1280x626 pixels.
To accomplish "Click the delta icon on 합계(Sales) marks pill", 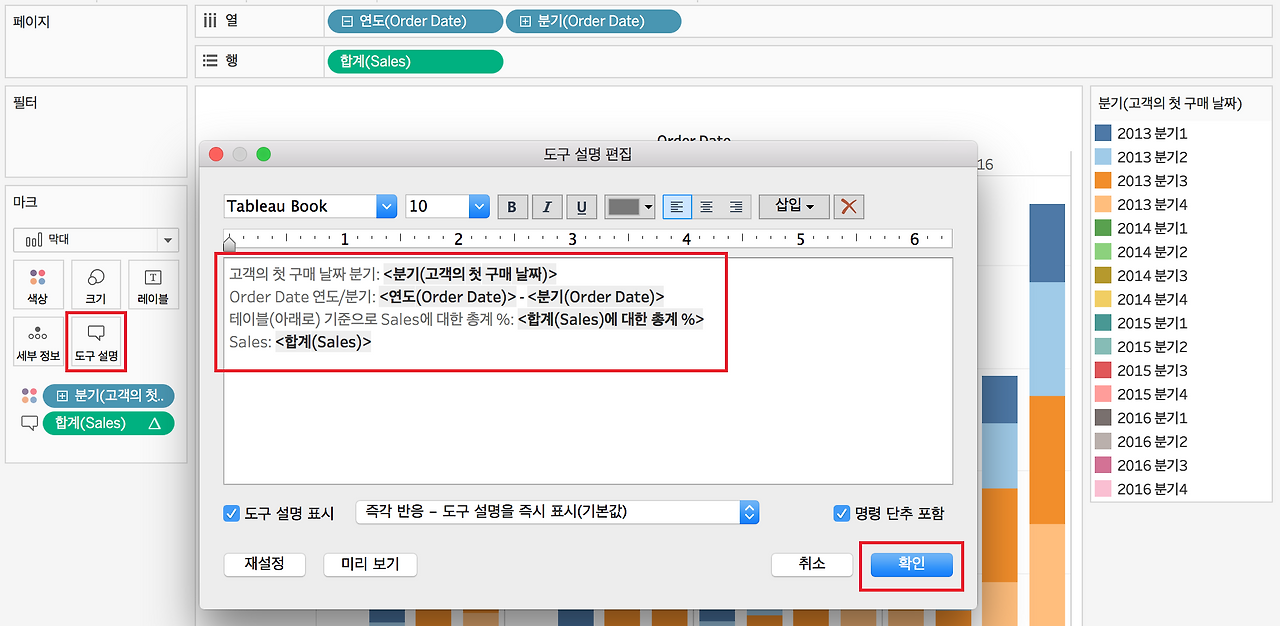I will [x=154, y=423].
